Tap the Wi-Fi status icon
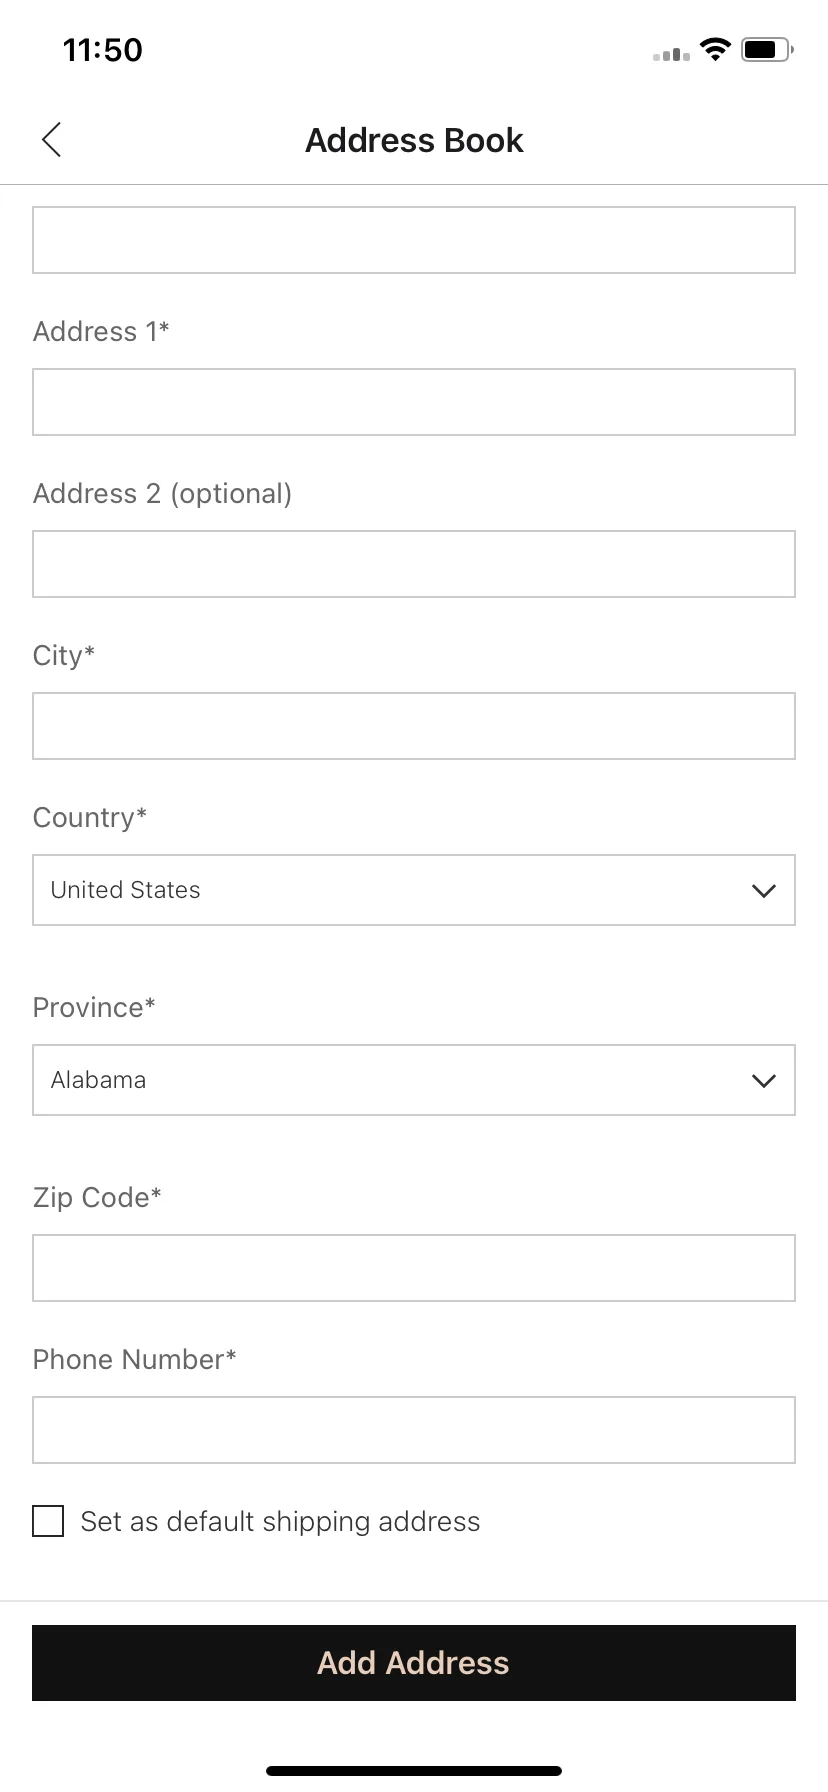Image resolution: width=828 pixels, height=1792 pixels. [715, 49]
